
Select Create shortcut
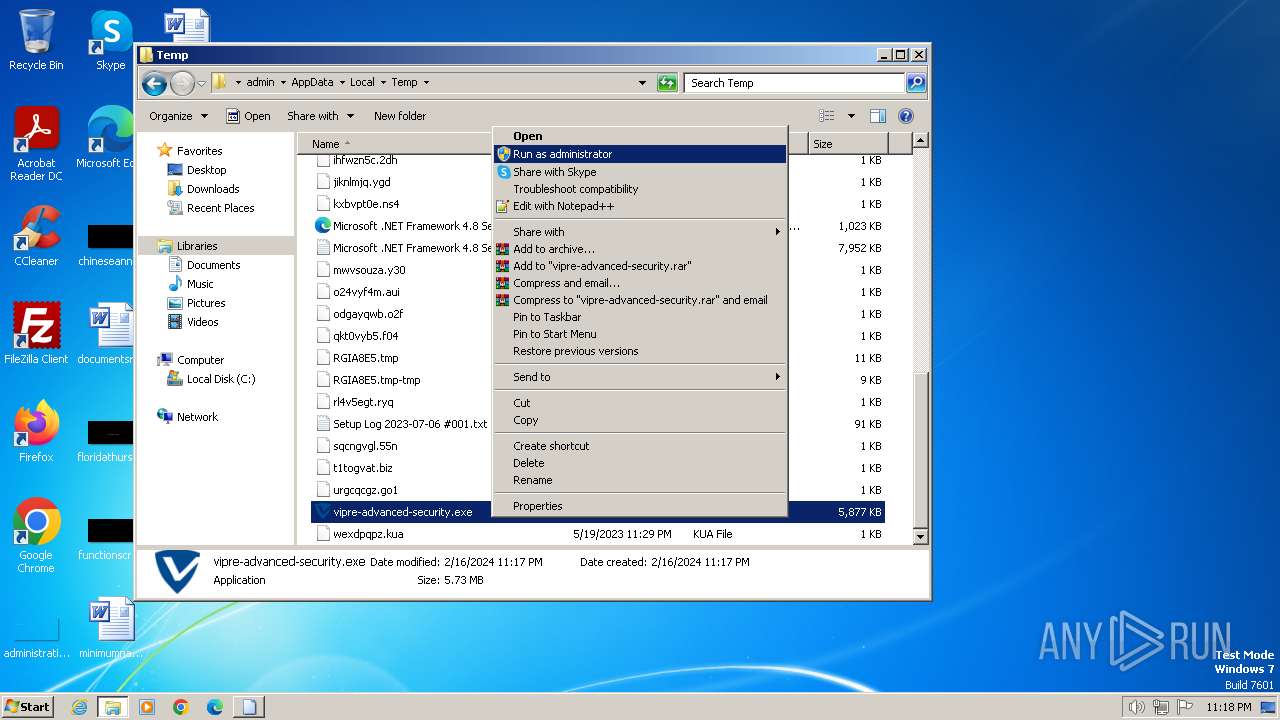(640, 446)
